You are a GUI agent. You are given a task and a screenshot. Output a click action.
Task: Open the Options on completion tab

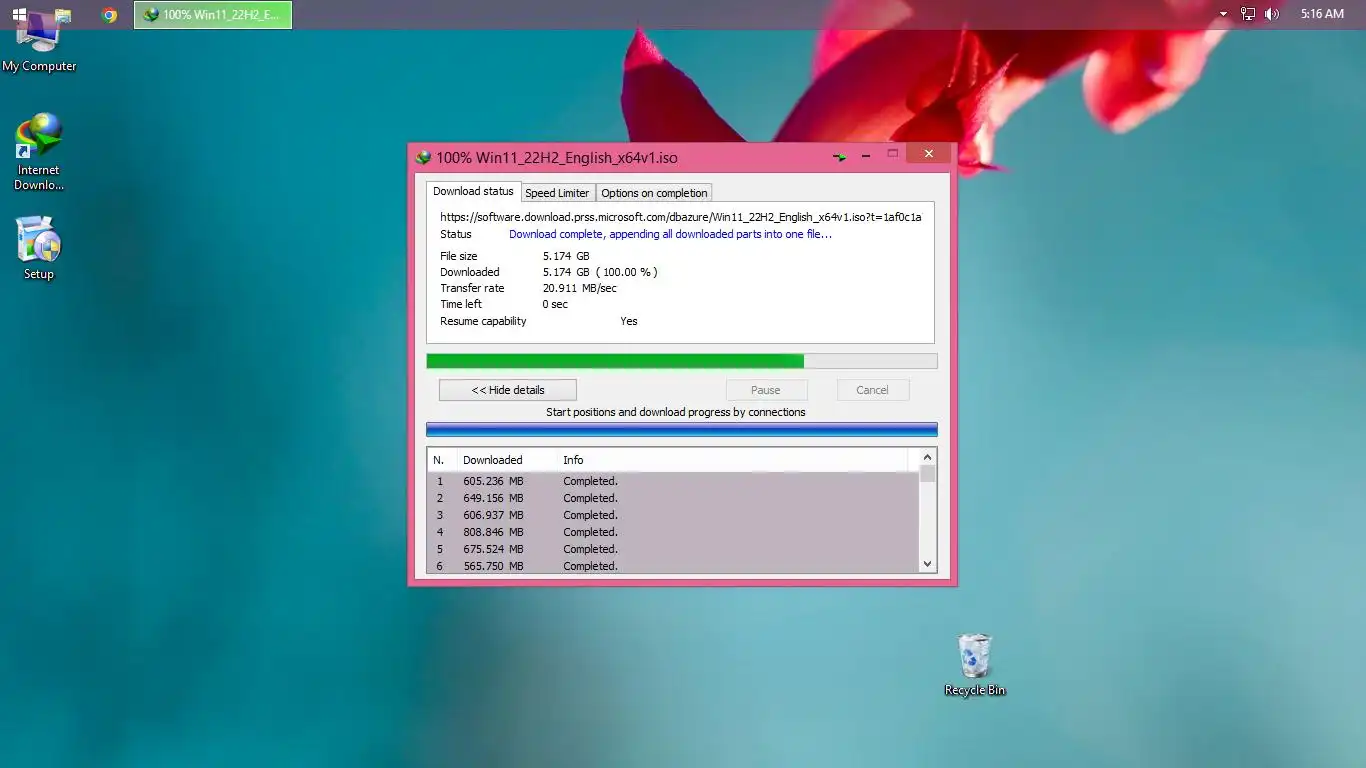coord(654,193)
